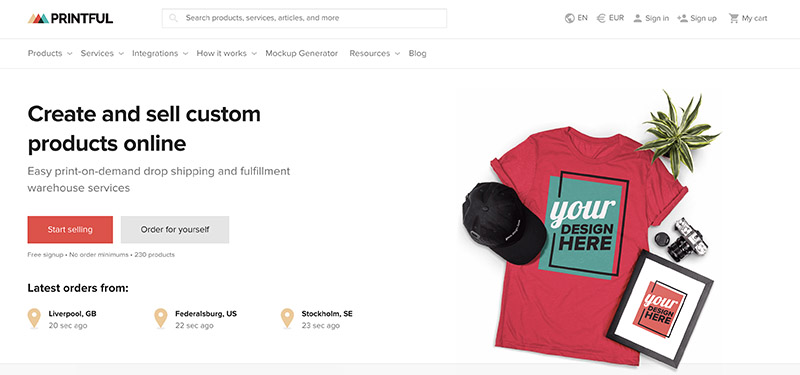
Task: Click the globe language icon
Action: 569,18
